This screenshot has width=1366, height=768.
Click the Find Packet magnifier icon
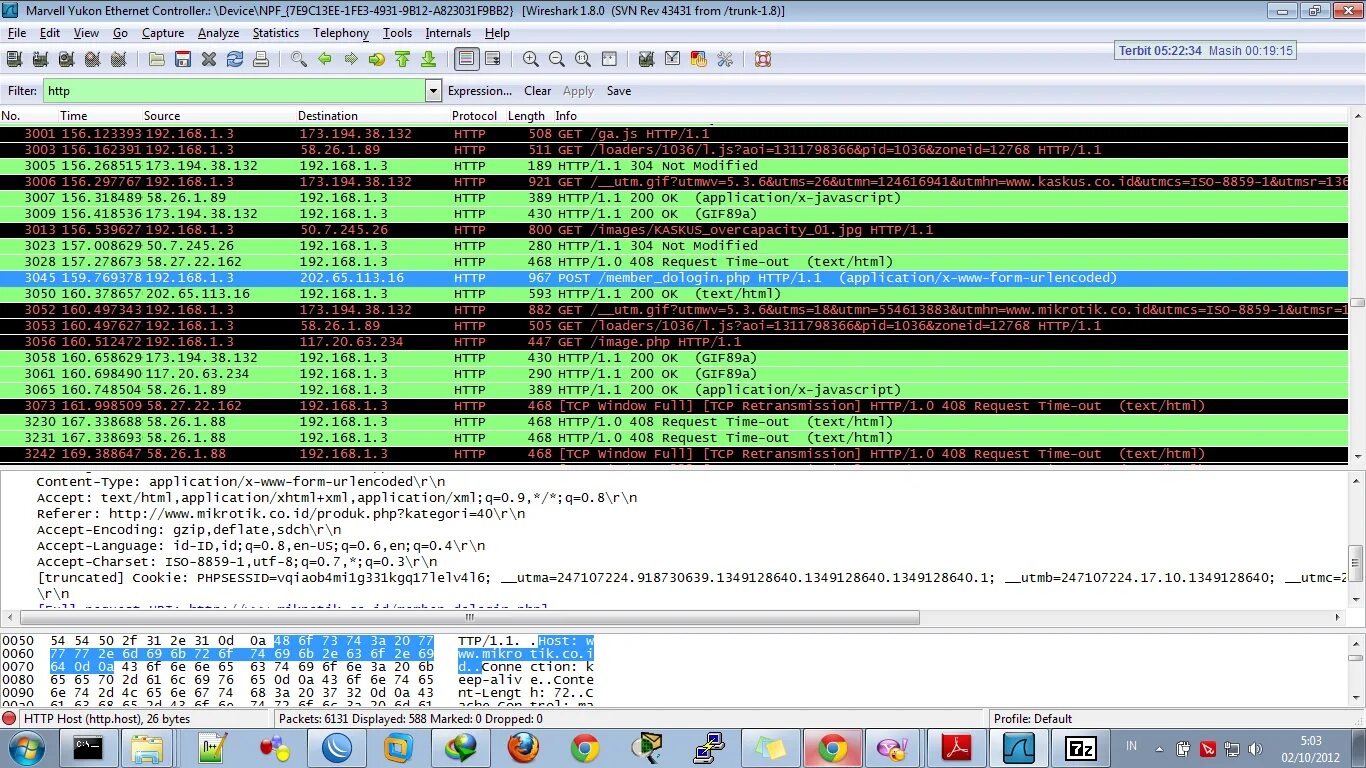click(297, 59)
